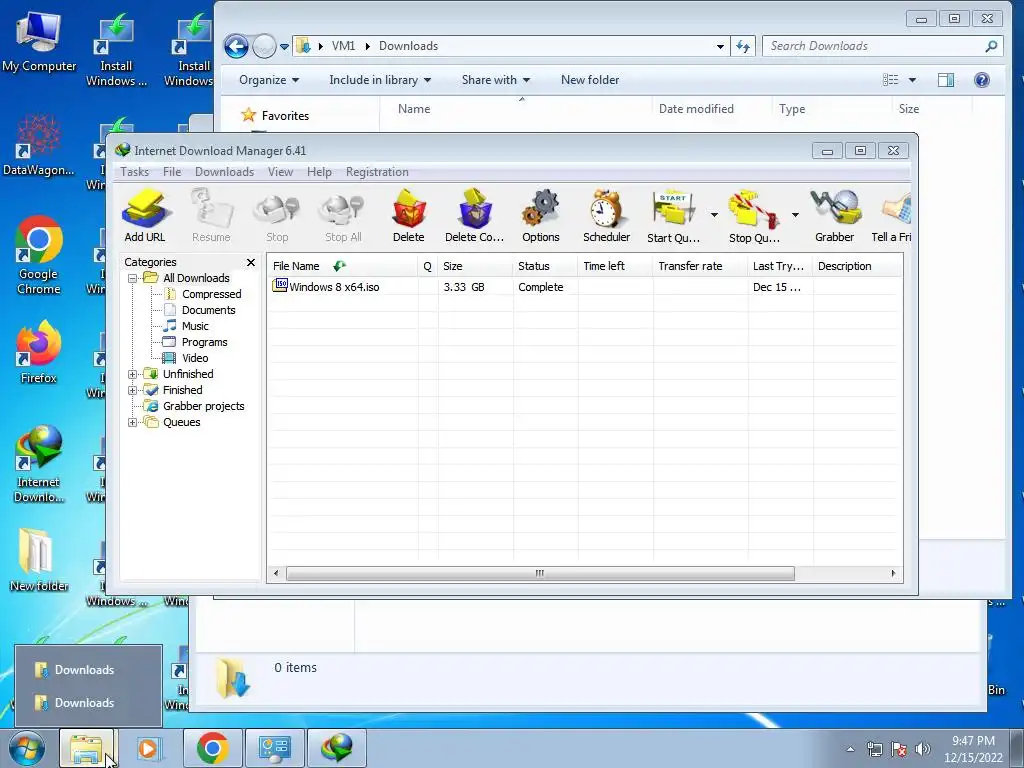Open Explorer address bar history dropdown
This screenshot has width=1024, height=768.
[x=720, y=46]
